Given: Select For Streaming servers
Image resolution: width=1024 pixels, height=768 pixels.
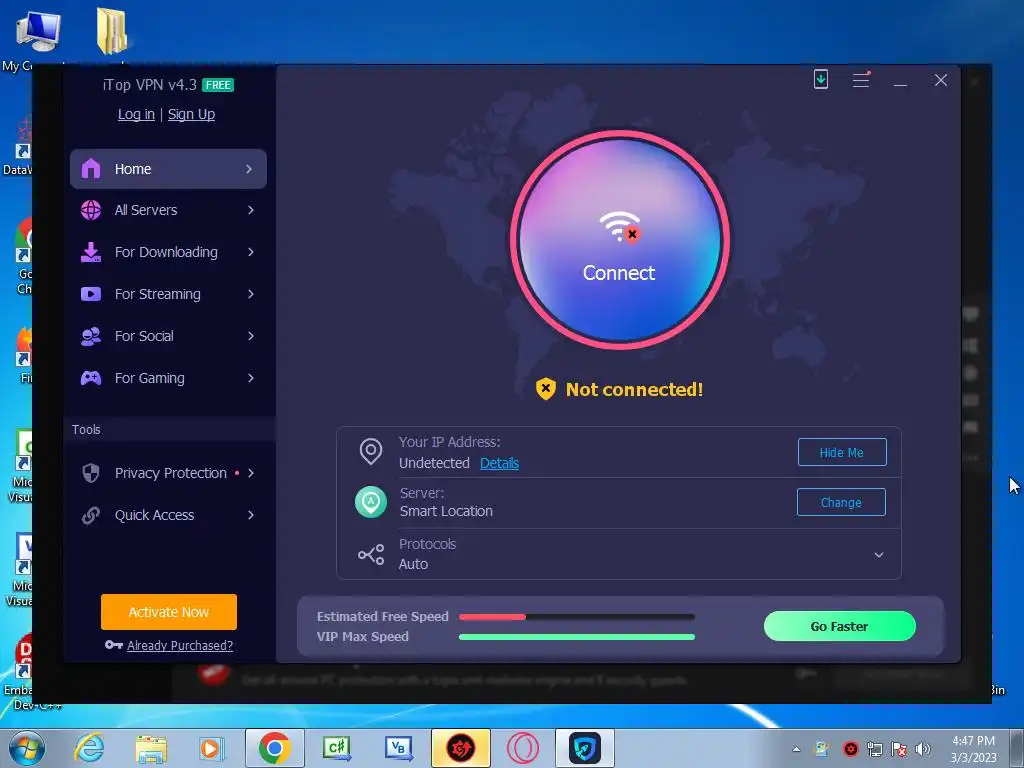Looking at the screenshot, I should pos(168,294).
